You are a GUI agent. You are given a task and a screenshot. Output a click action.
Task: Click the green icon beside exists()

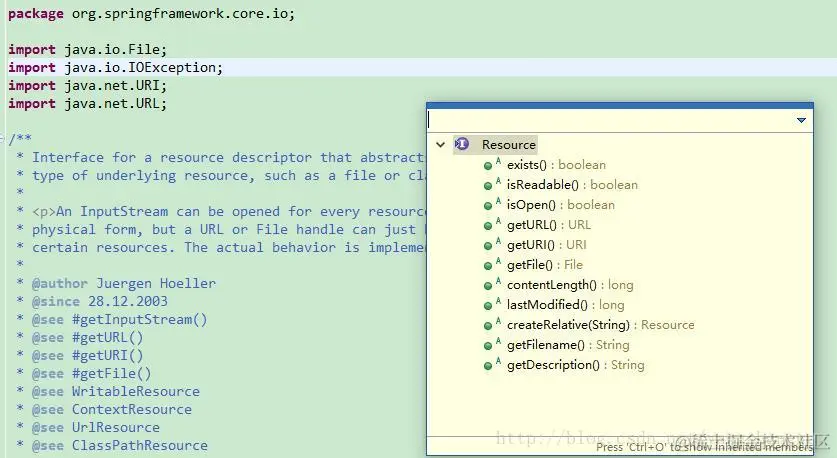click(x=488, y=165)
